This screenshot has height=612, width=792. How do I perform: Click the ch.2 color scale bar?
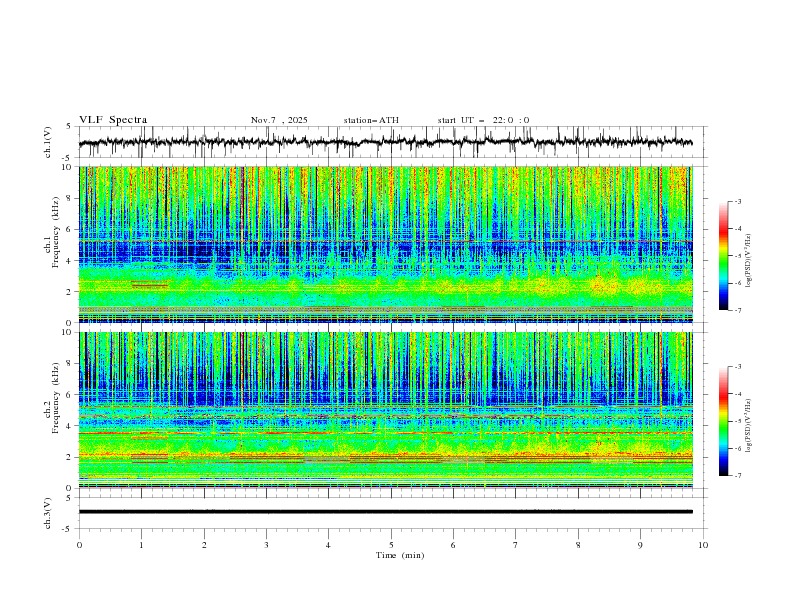723,421
